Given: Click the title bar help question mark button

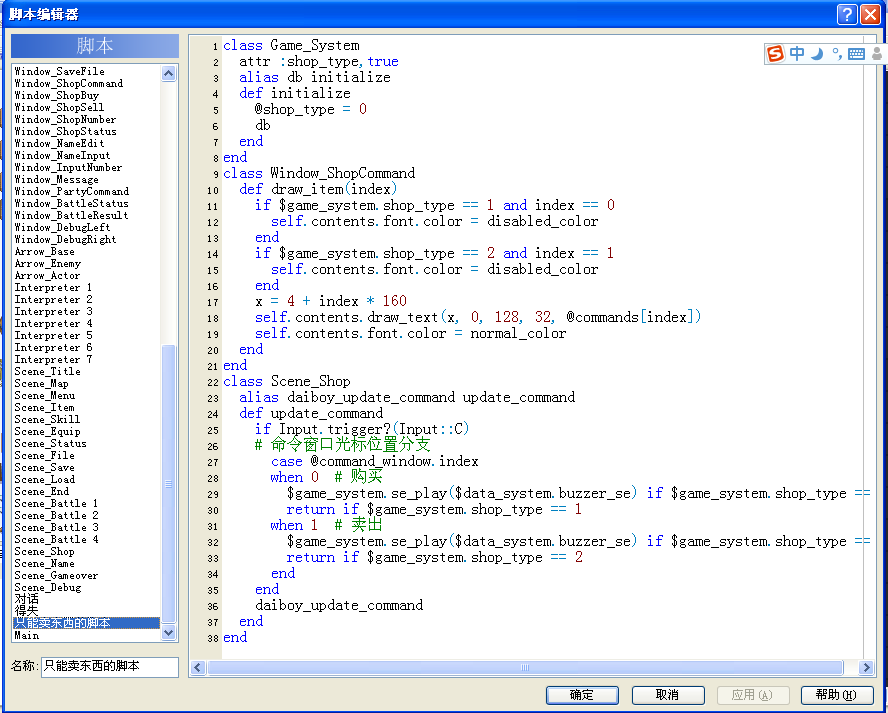Looking at the screenshot, I should (847, 14).
